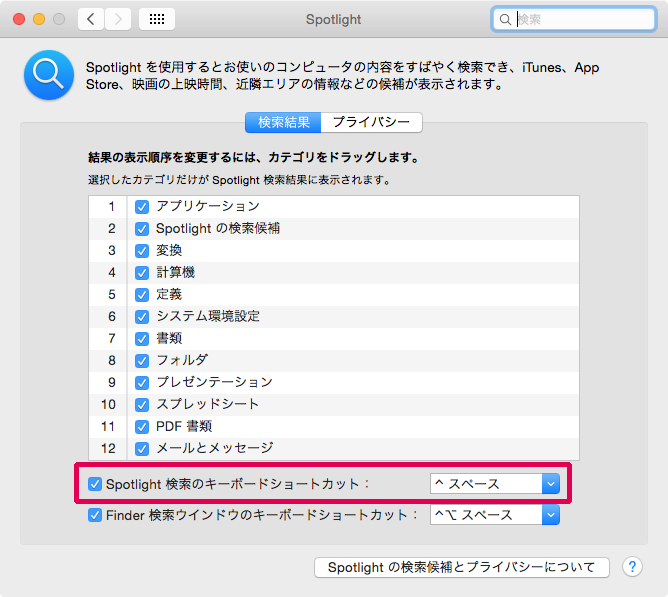Select the フォルダ row label
The height and width of the screenshot is (597, 668).
pos(182,361)
